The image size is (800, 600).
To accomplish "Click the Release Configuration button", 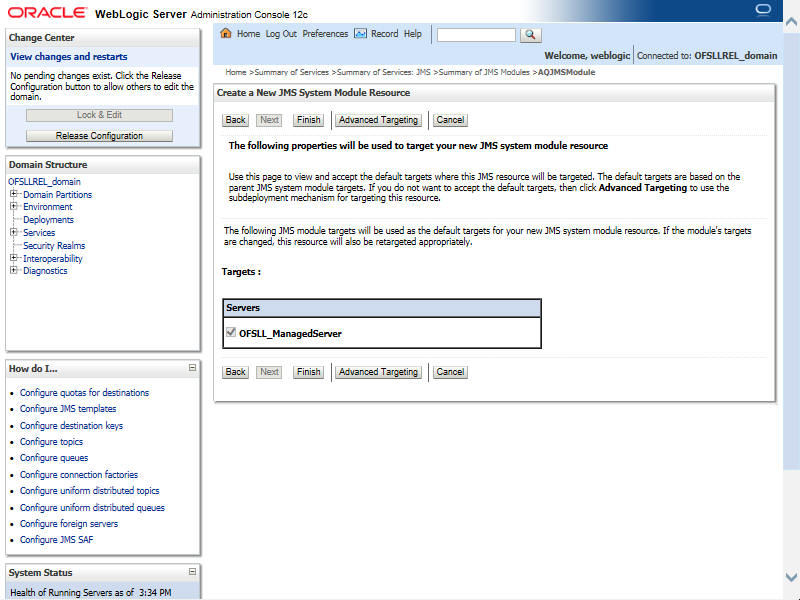I will click(x=99, y=136).
